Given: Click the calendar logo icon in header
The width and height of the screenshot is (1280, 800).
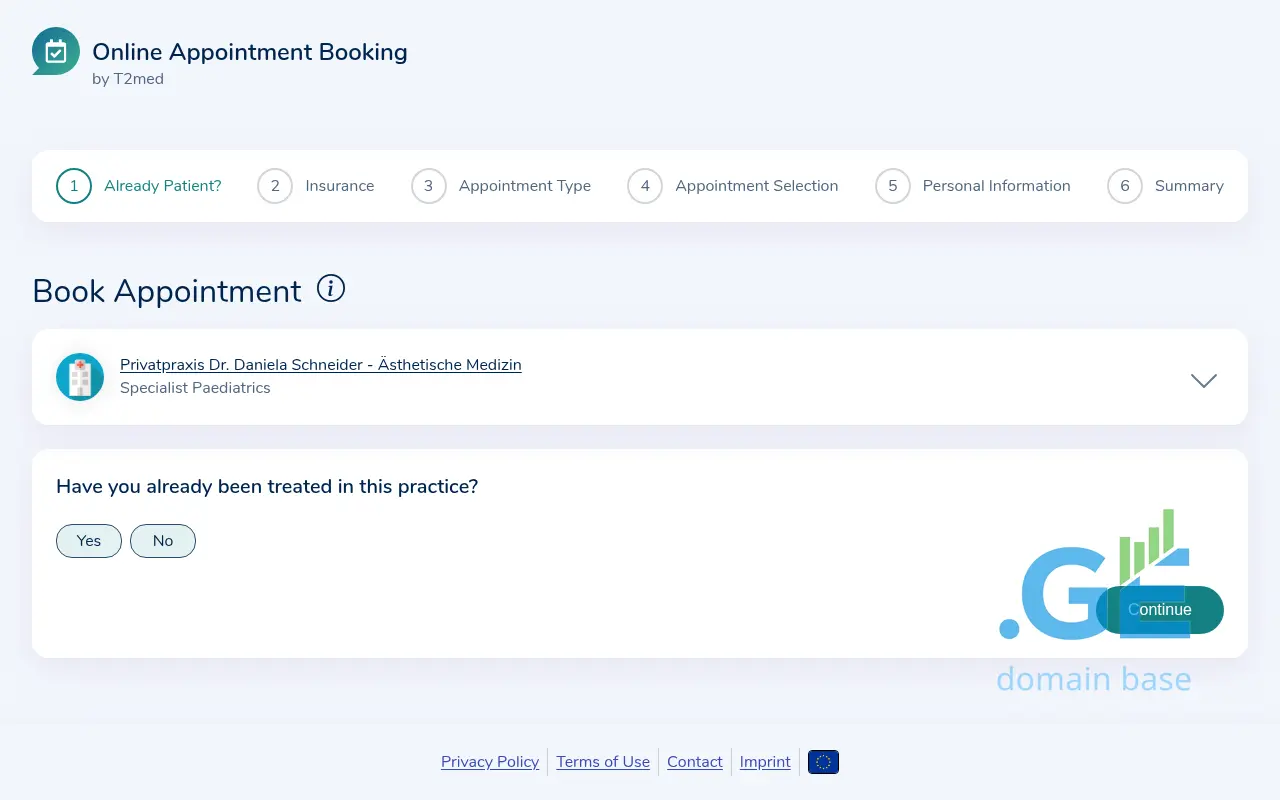Looking at the screenshot, I should (56, 51).
